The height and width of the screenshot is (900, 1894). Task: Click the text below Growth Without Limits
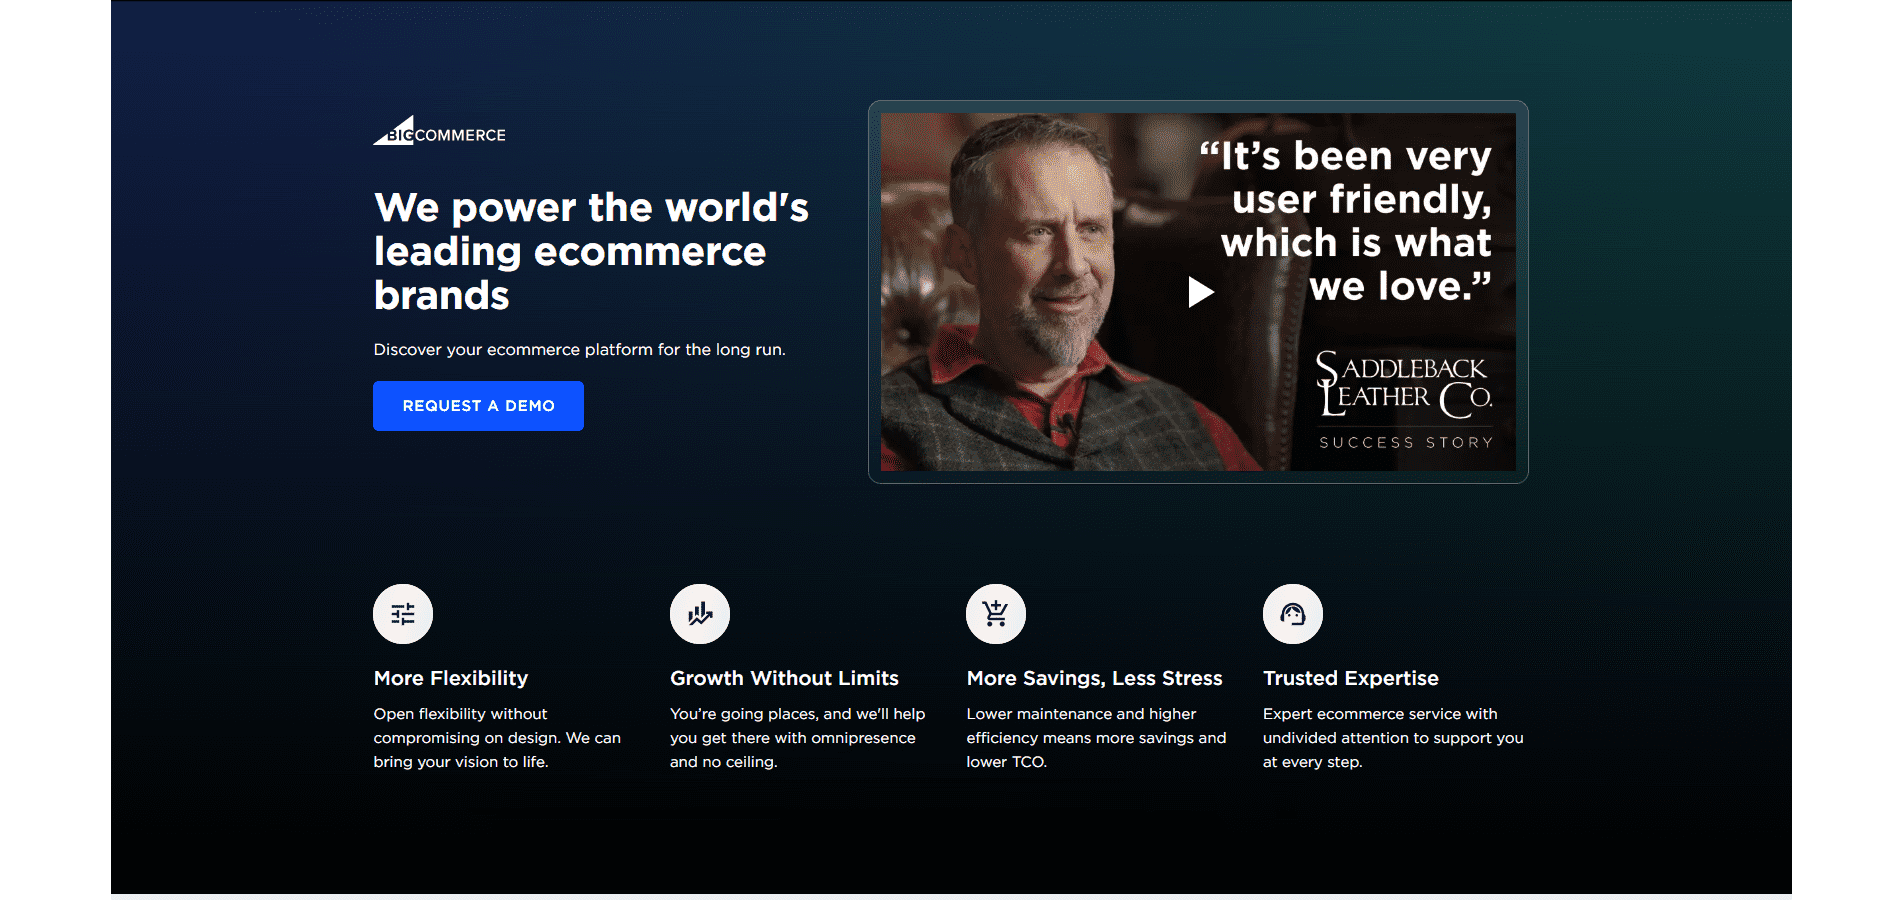[x=797, y=738]
